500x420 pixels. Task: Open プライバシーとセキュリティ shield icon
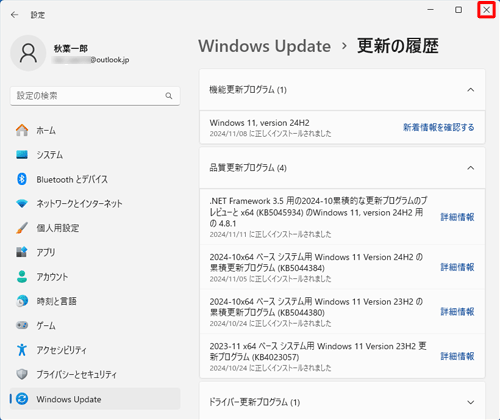tap(22, 374)
